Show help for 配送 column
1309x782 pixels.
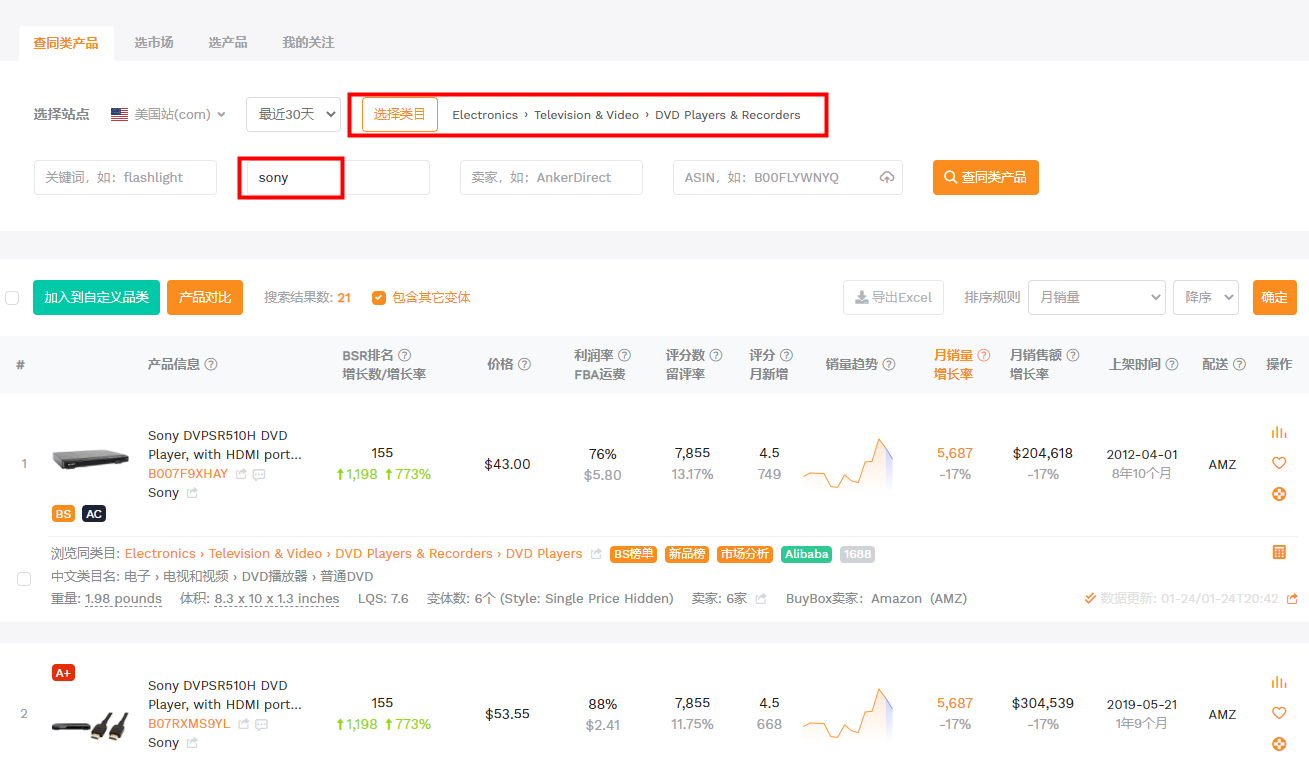[1240, 365]
